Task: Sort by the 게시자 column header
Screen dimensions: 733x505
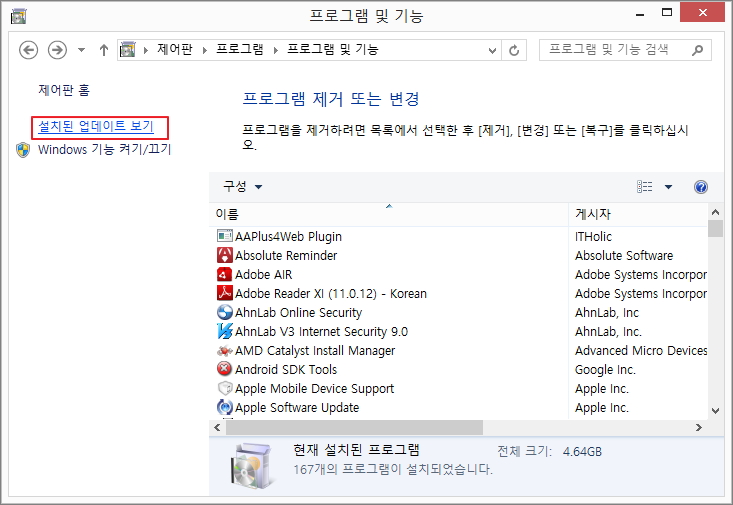Action: point(638,214)
